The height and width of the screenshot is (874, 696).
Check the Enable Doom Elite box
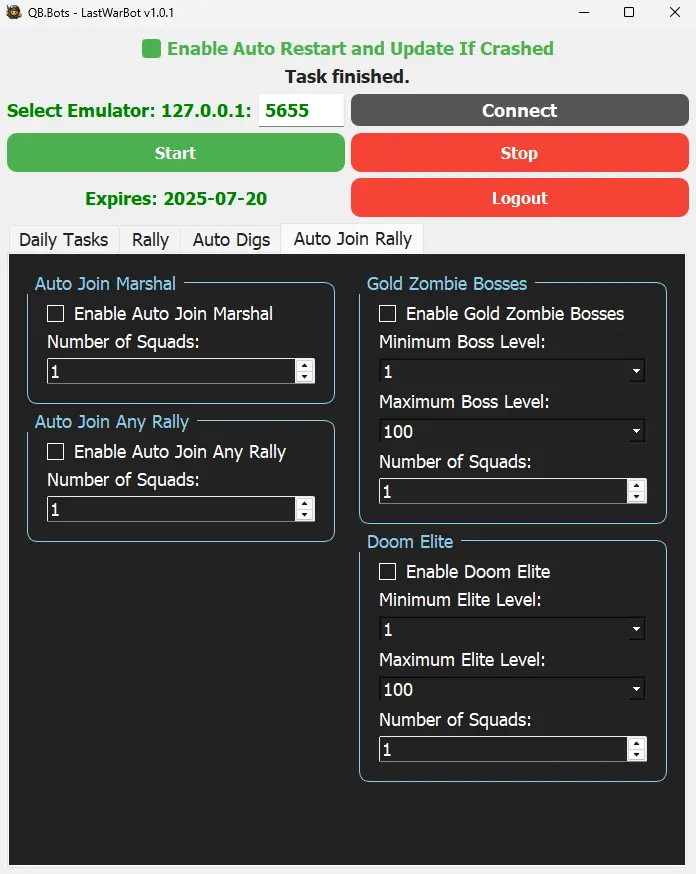click(387, 572)
